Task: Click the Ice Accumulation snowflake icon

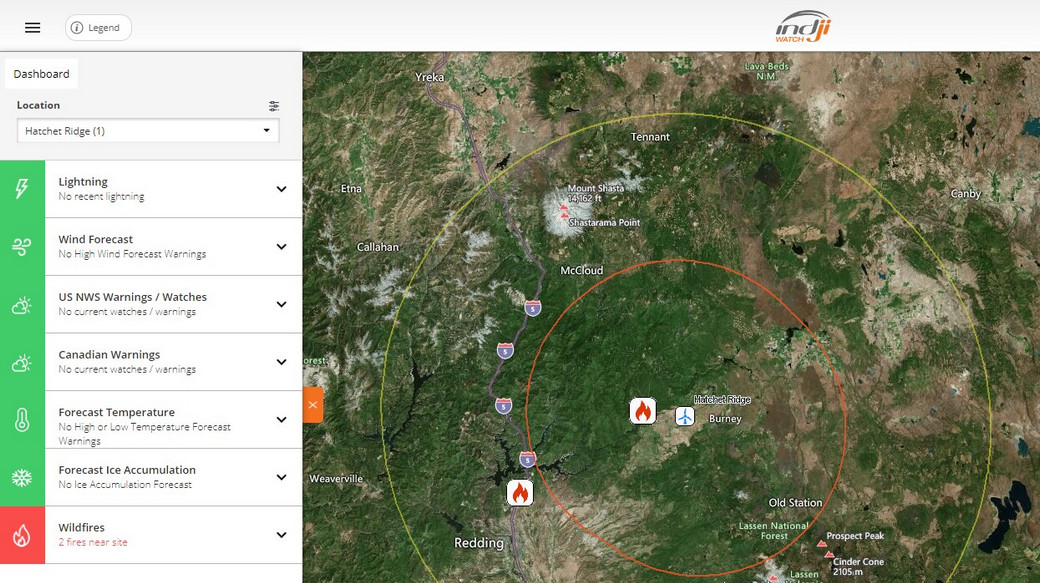Action: (x=22, y=478)
